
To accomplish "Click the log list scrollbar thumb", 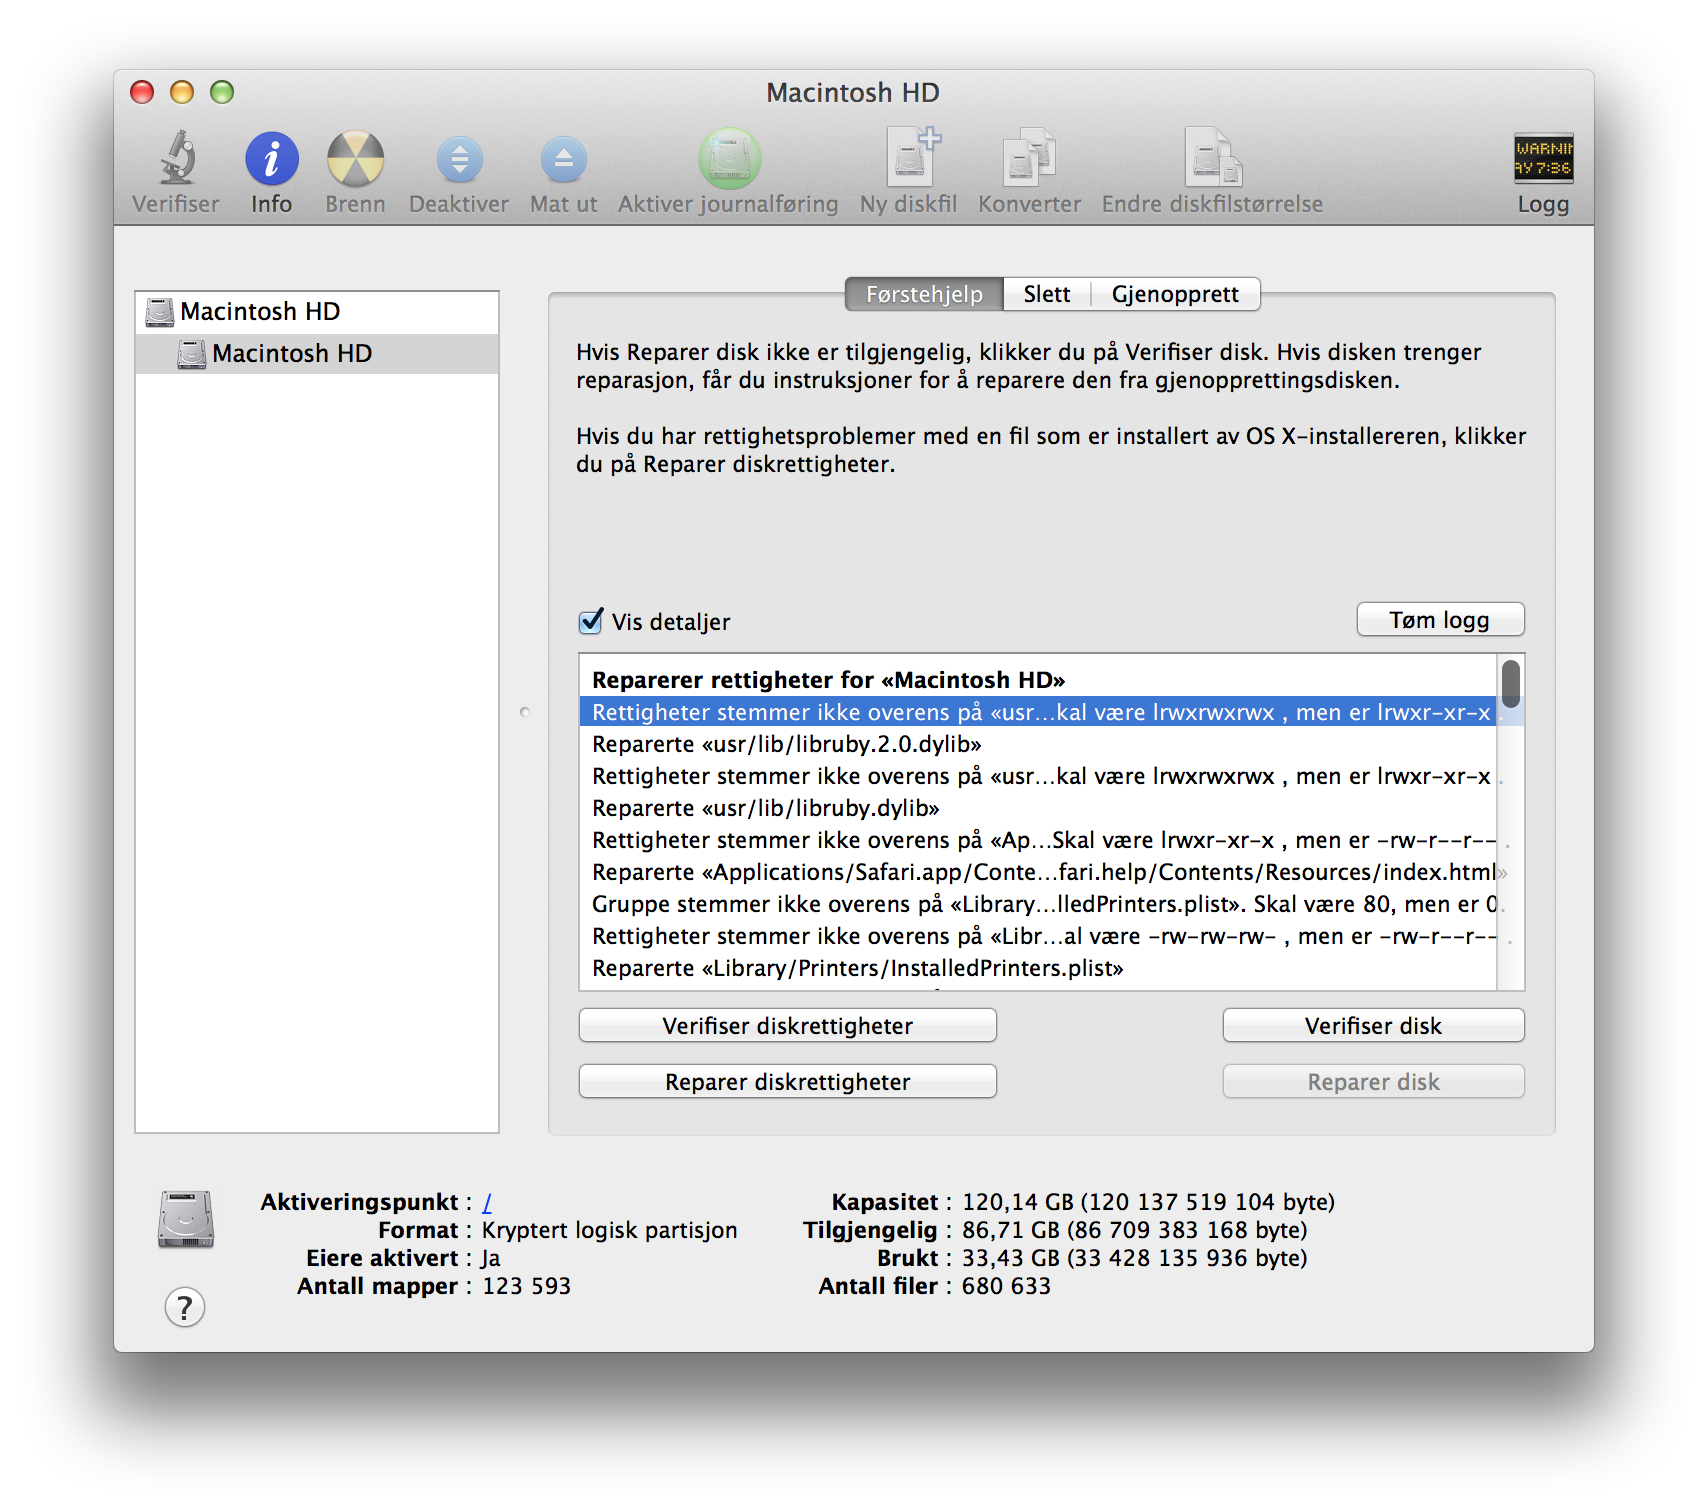I will coord(1511,683).
